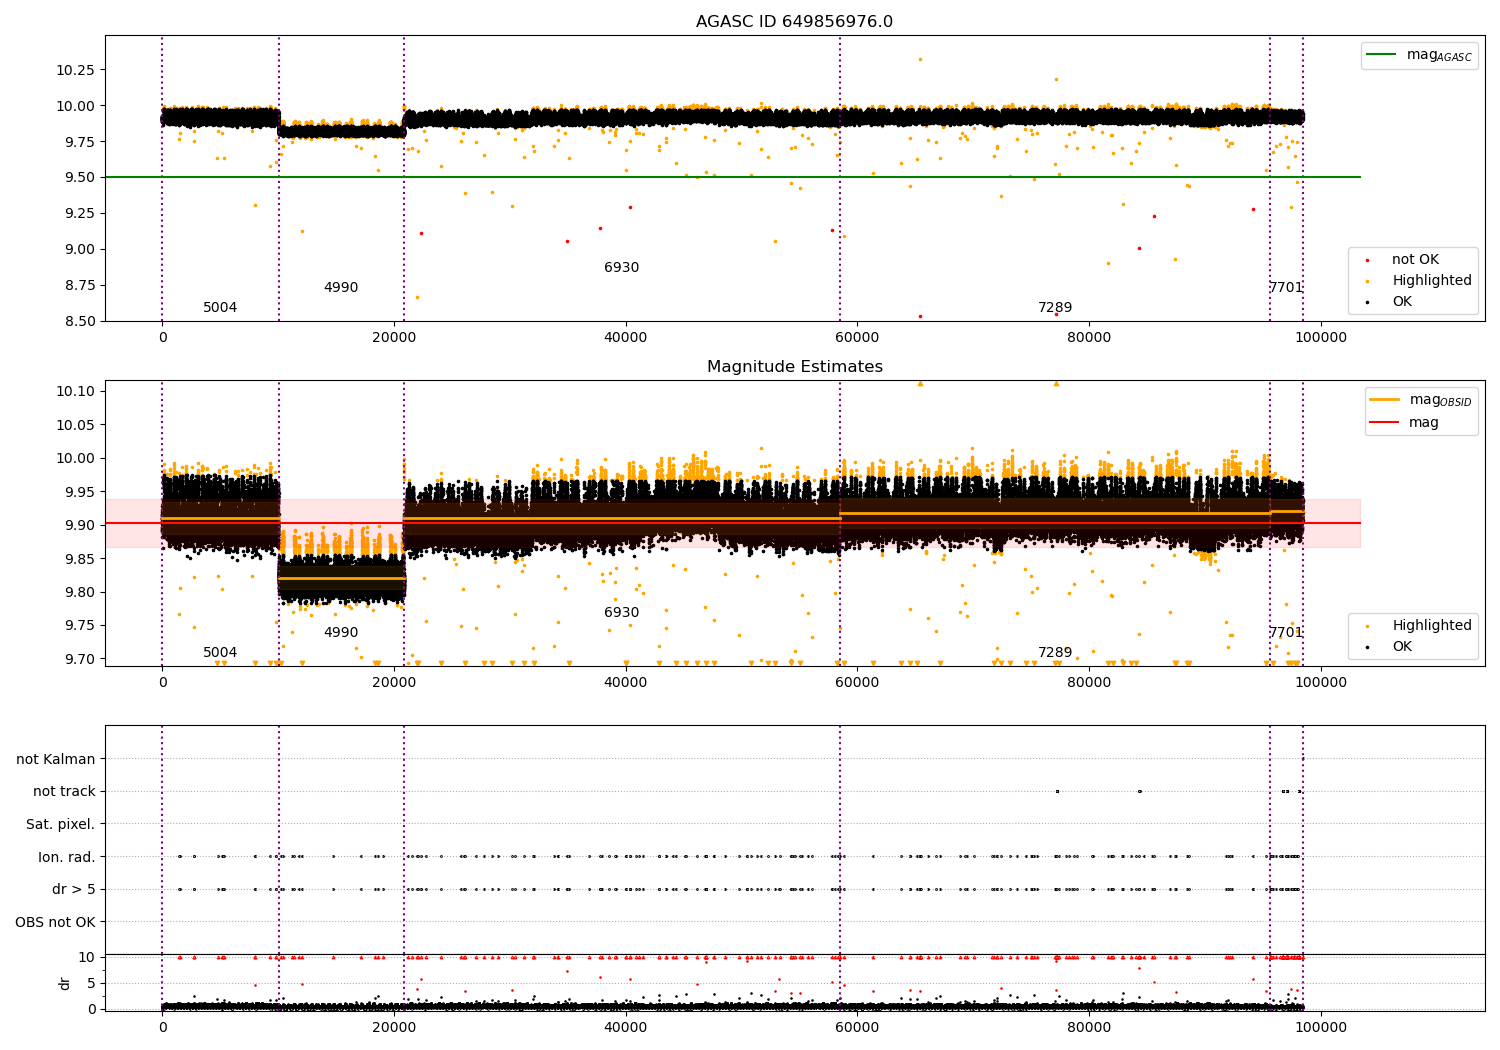
Task: Click the 9.90 y-axis tick in the middle plot
Action: pyautogui.click(x=79, y=525)
